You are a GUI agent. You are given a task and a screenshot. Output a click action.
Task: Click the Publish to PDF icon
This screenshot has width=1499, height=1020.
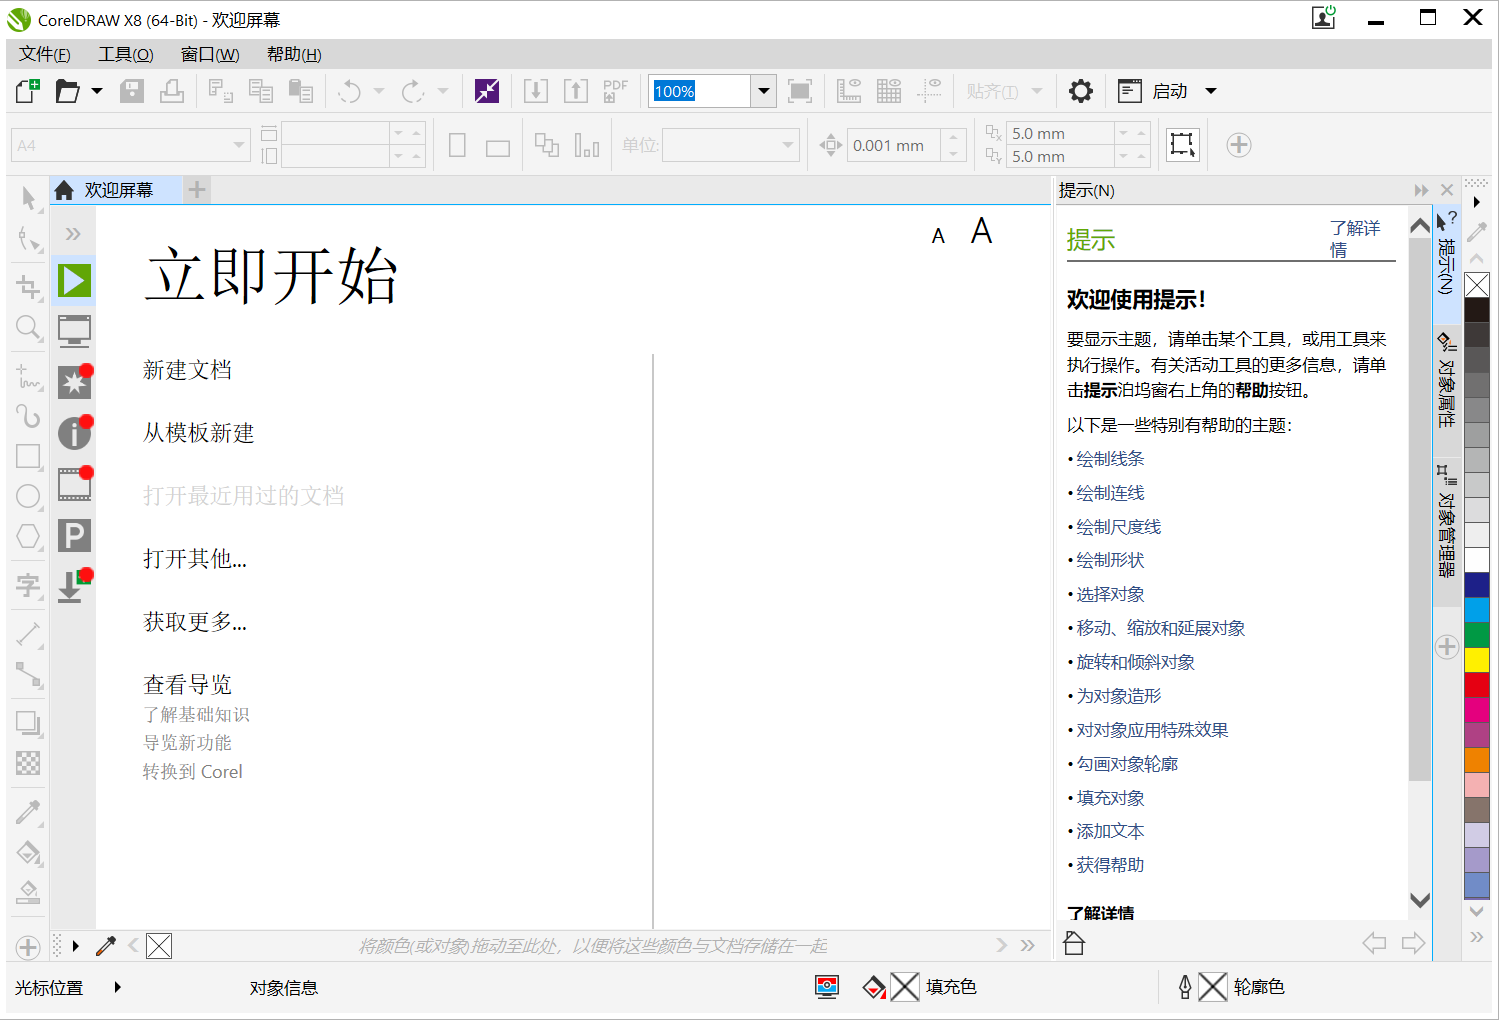(614, 91)
